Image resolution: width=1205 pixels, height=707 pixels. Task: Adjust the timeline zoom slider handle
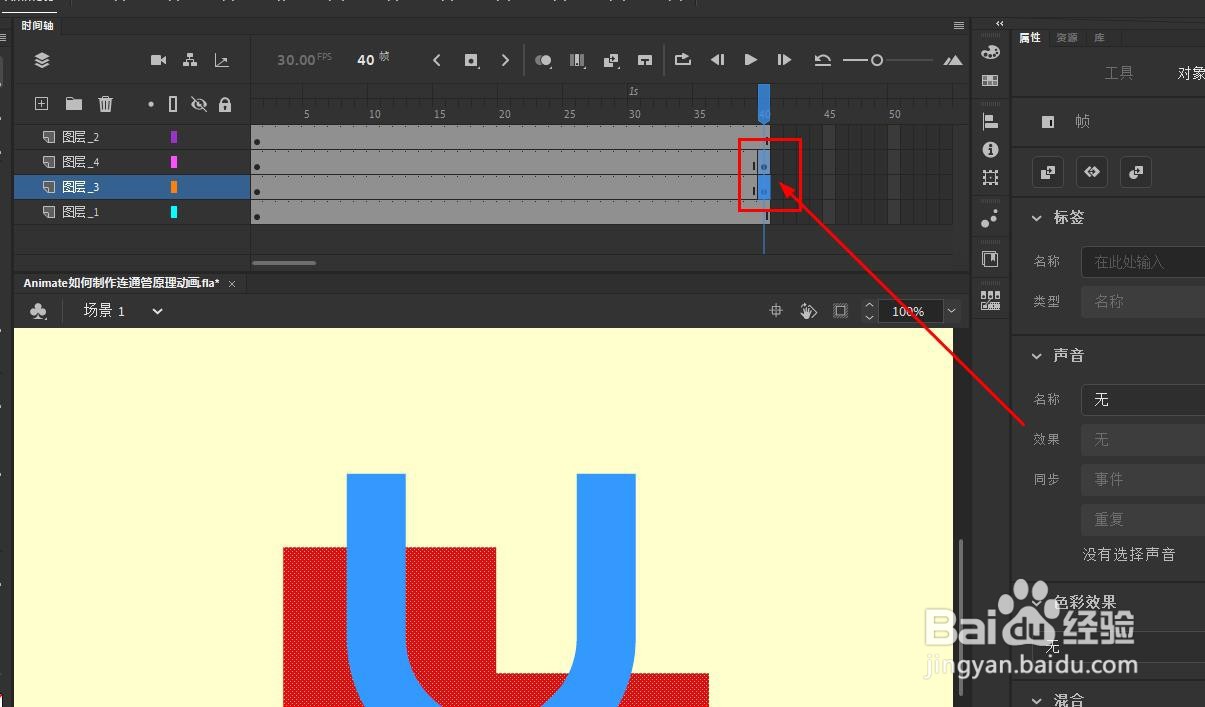[877, 60]
